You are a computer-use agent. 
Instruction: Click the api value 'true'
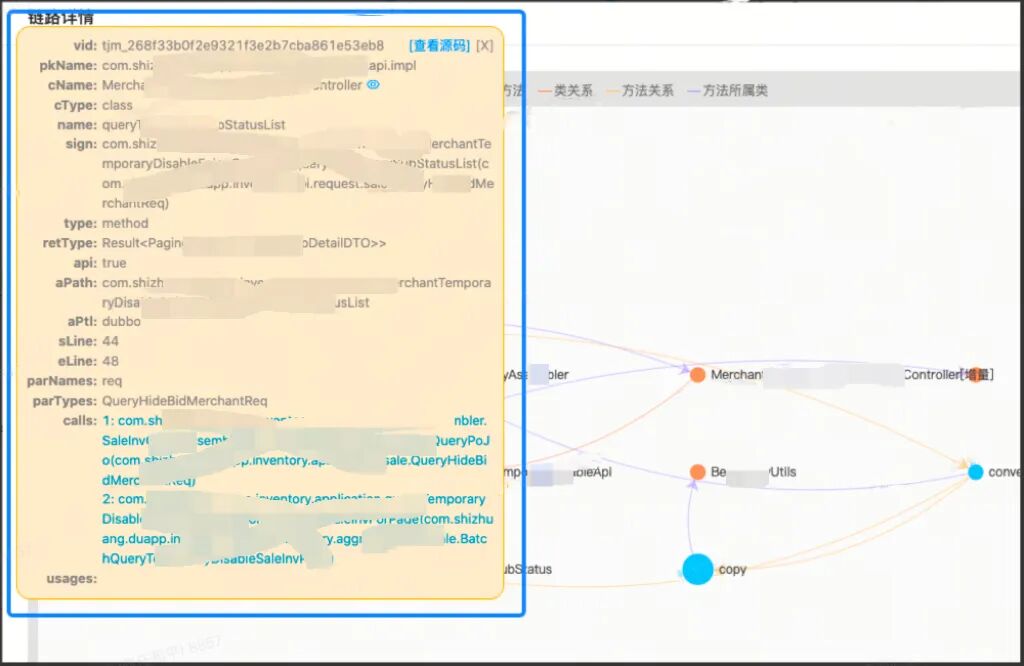pyautogui.click(x=114, y=263)
